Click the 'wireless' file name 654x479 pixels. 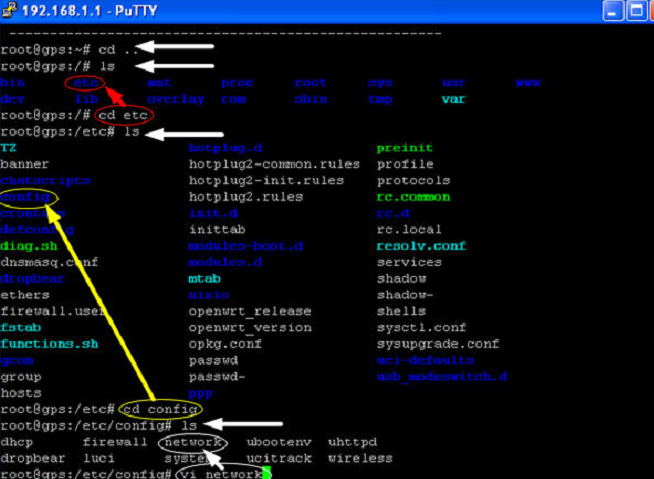pos(360,458)
